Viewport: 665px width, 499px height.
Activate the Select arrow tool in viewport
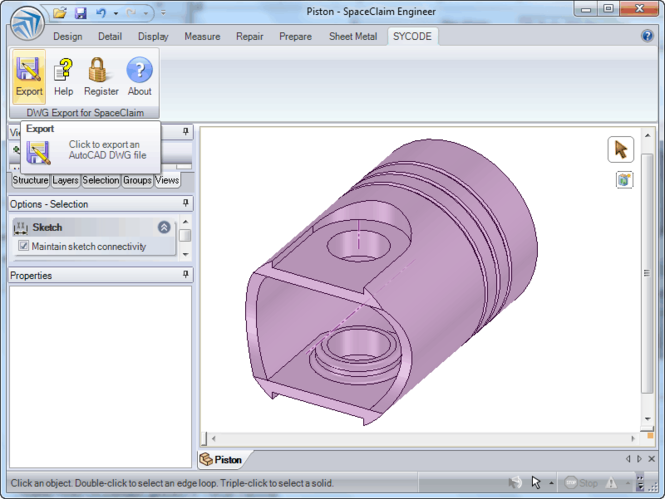[x=620, y=149]
